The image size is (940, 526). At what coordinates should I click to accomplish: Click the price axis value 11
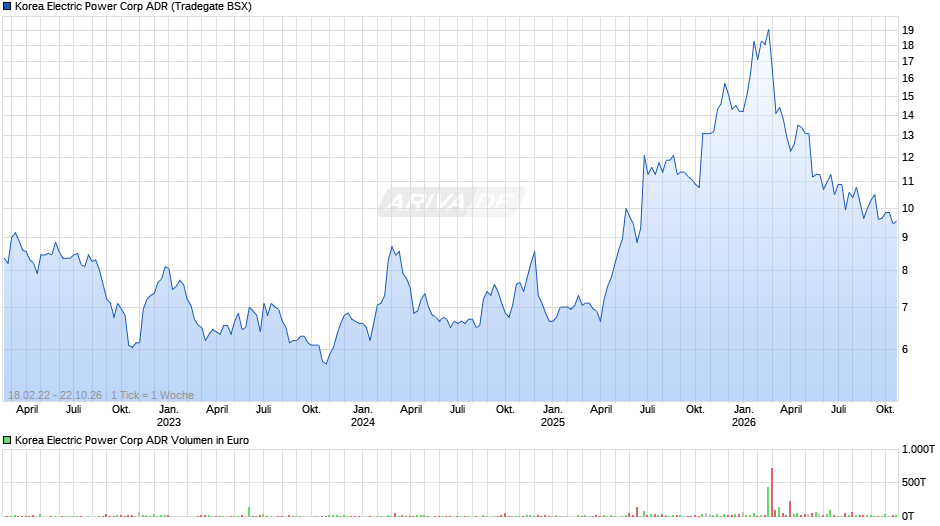pos(908,181)
